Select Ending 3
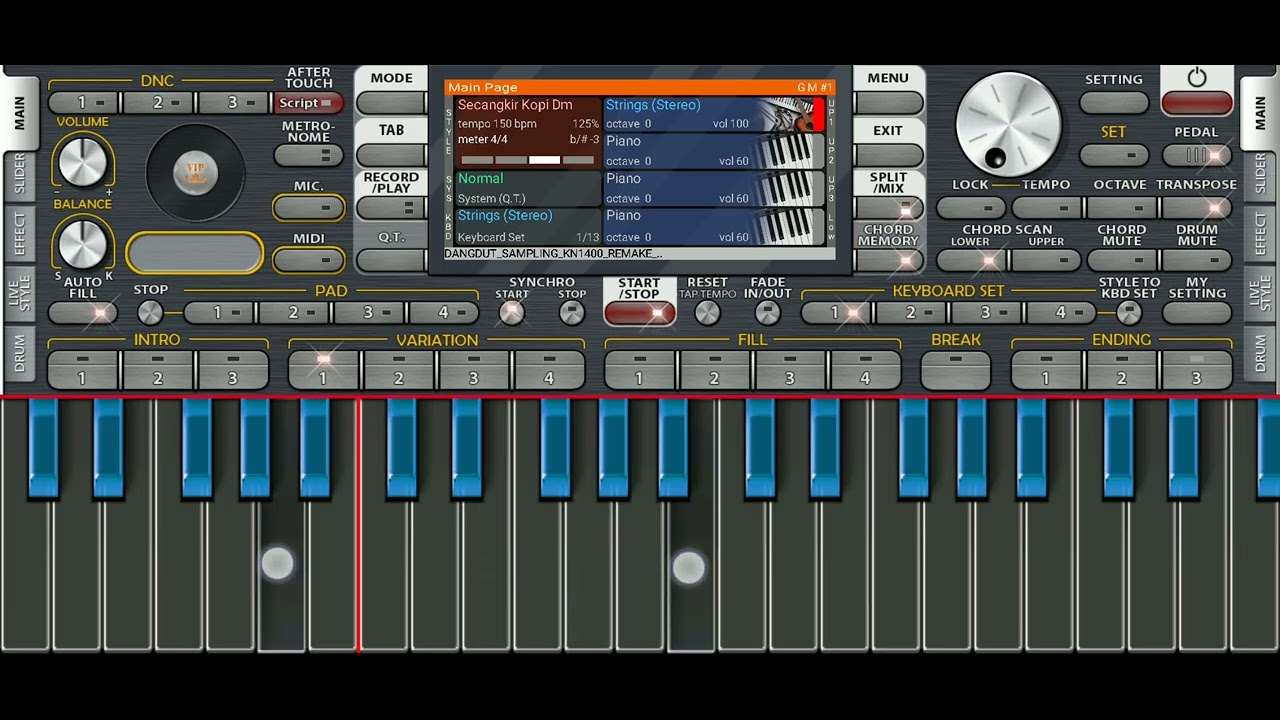Viewport: 1280px width, 720px height. click(1196, 369)
